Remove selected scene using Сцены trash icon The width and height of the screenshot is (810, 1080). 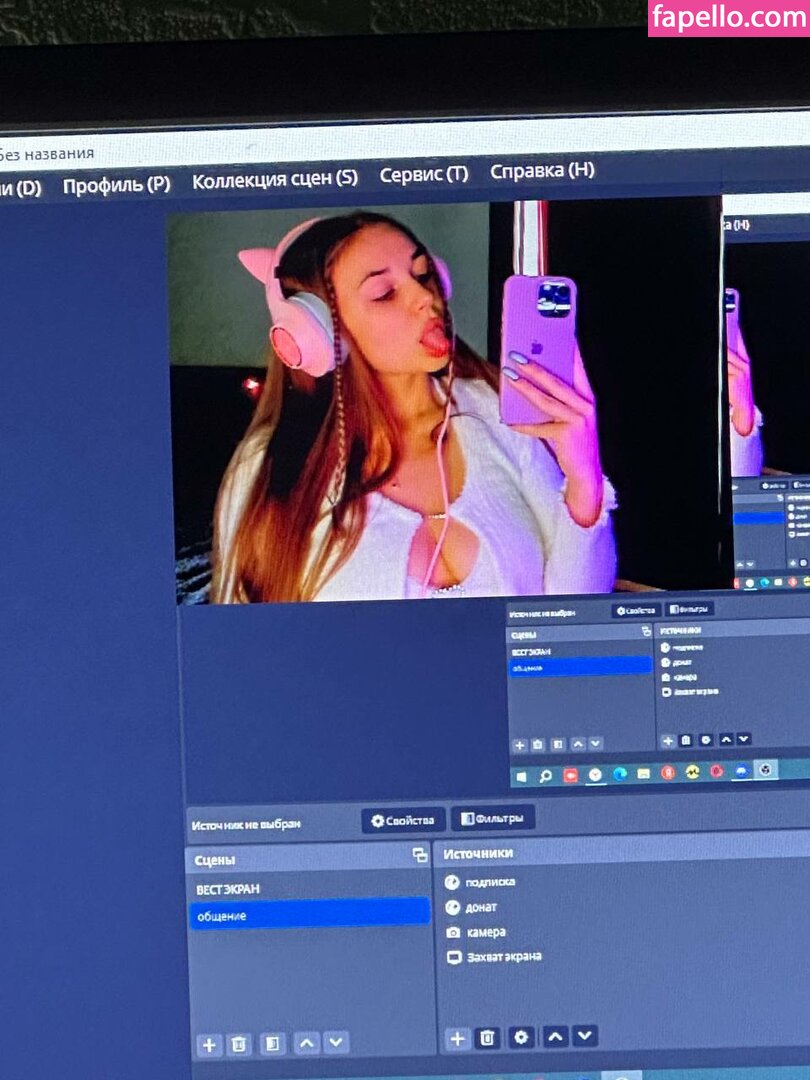(239, 1045)
